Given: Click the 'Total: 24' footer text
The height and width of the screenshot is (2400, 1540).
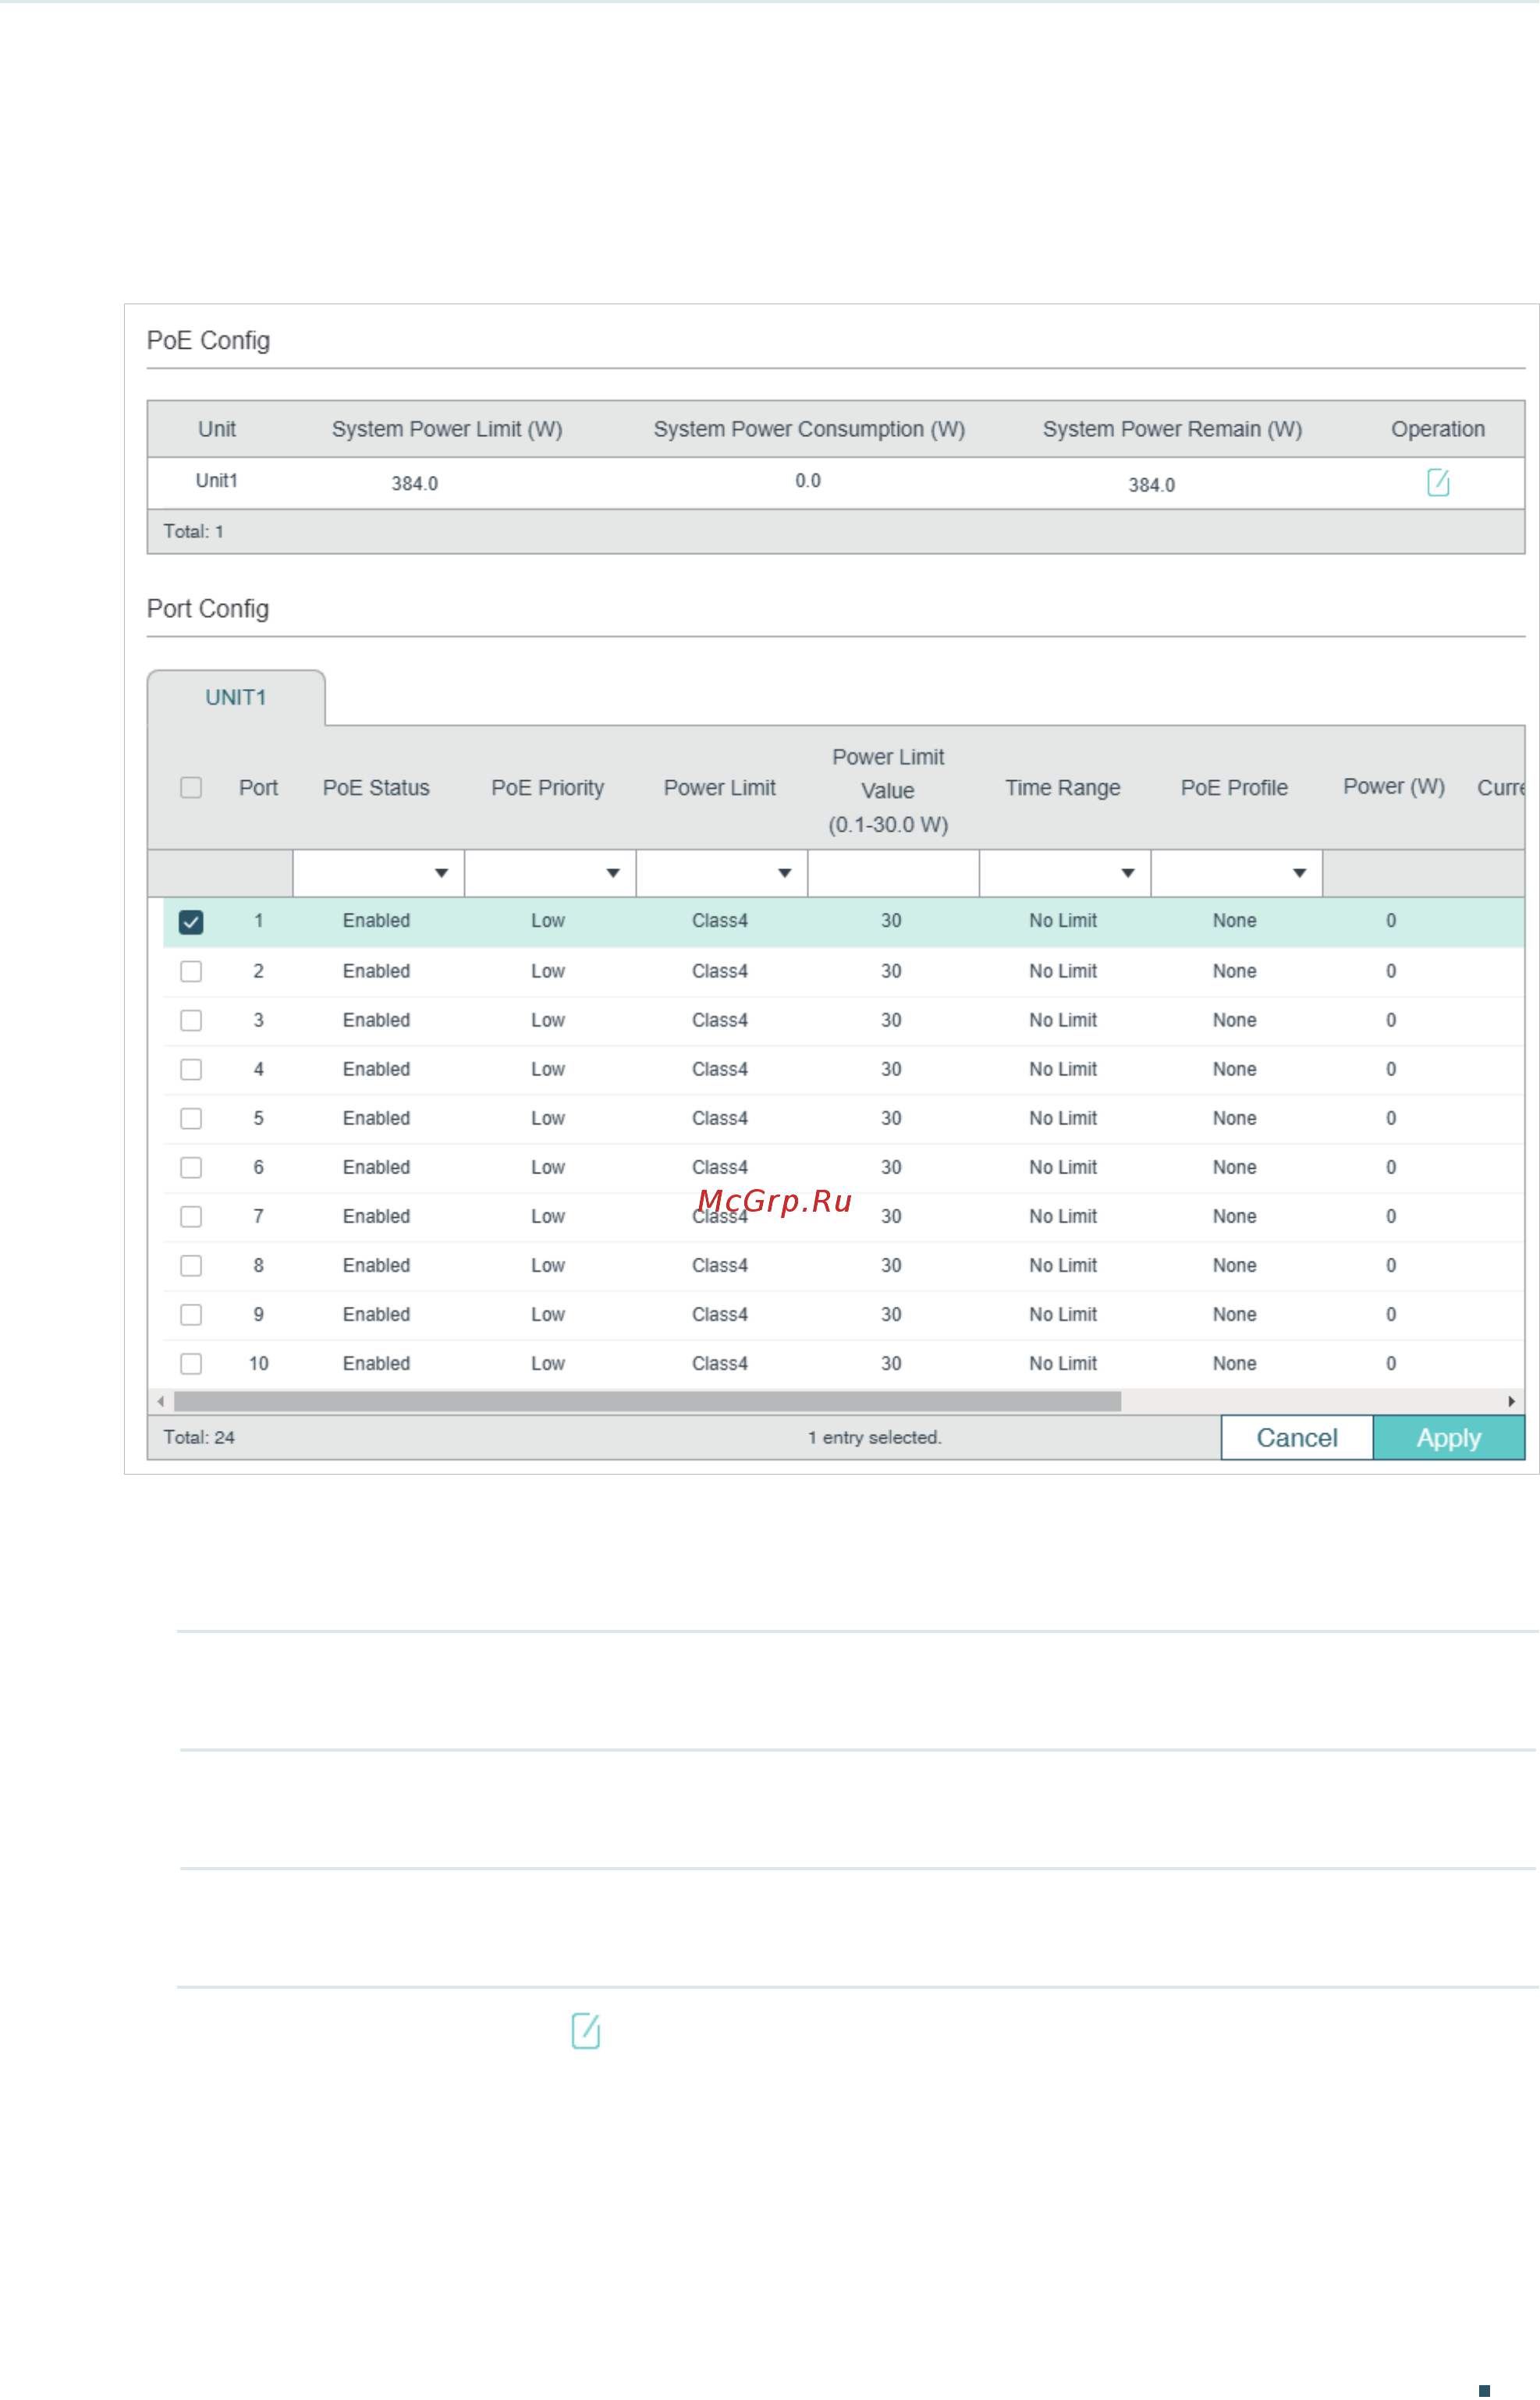Looking at the screenshot, I should [199, 1438].
